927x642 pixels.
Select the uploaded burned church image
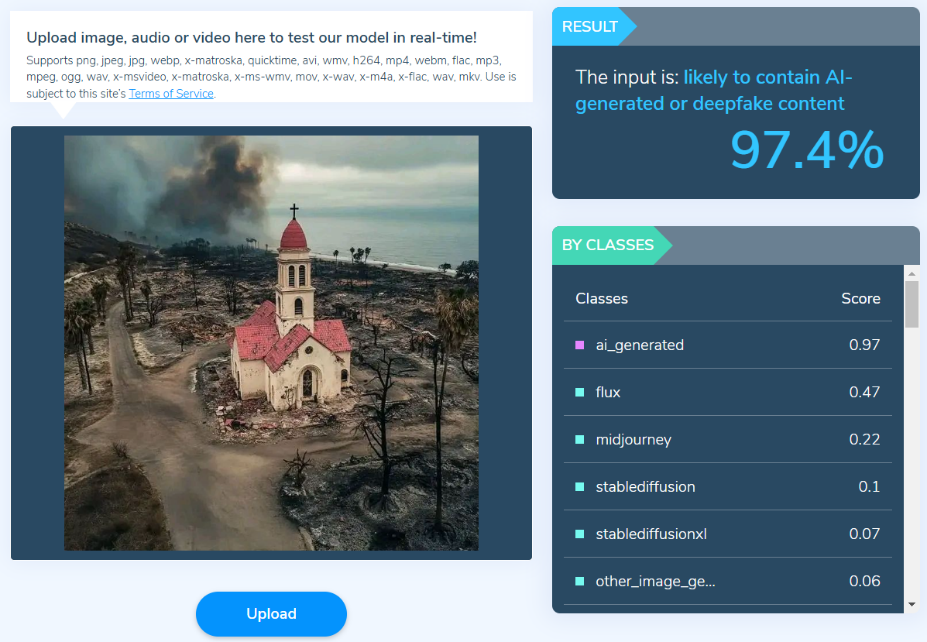(x=271, y=343)
